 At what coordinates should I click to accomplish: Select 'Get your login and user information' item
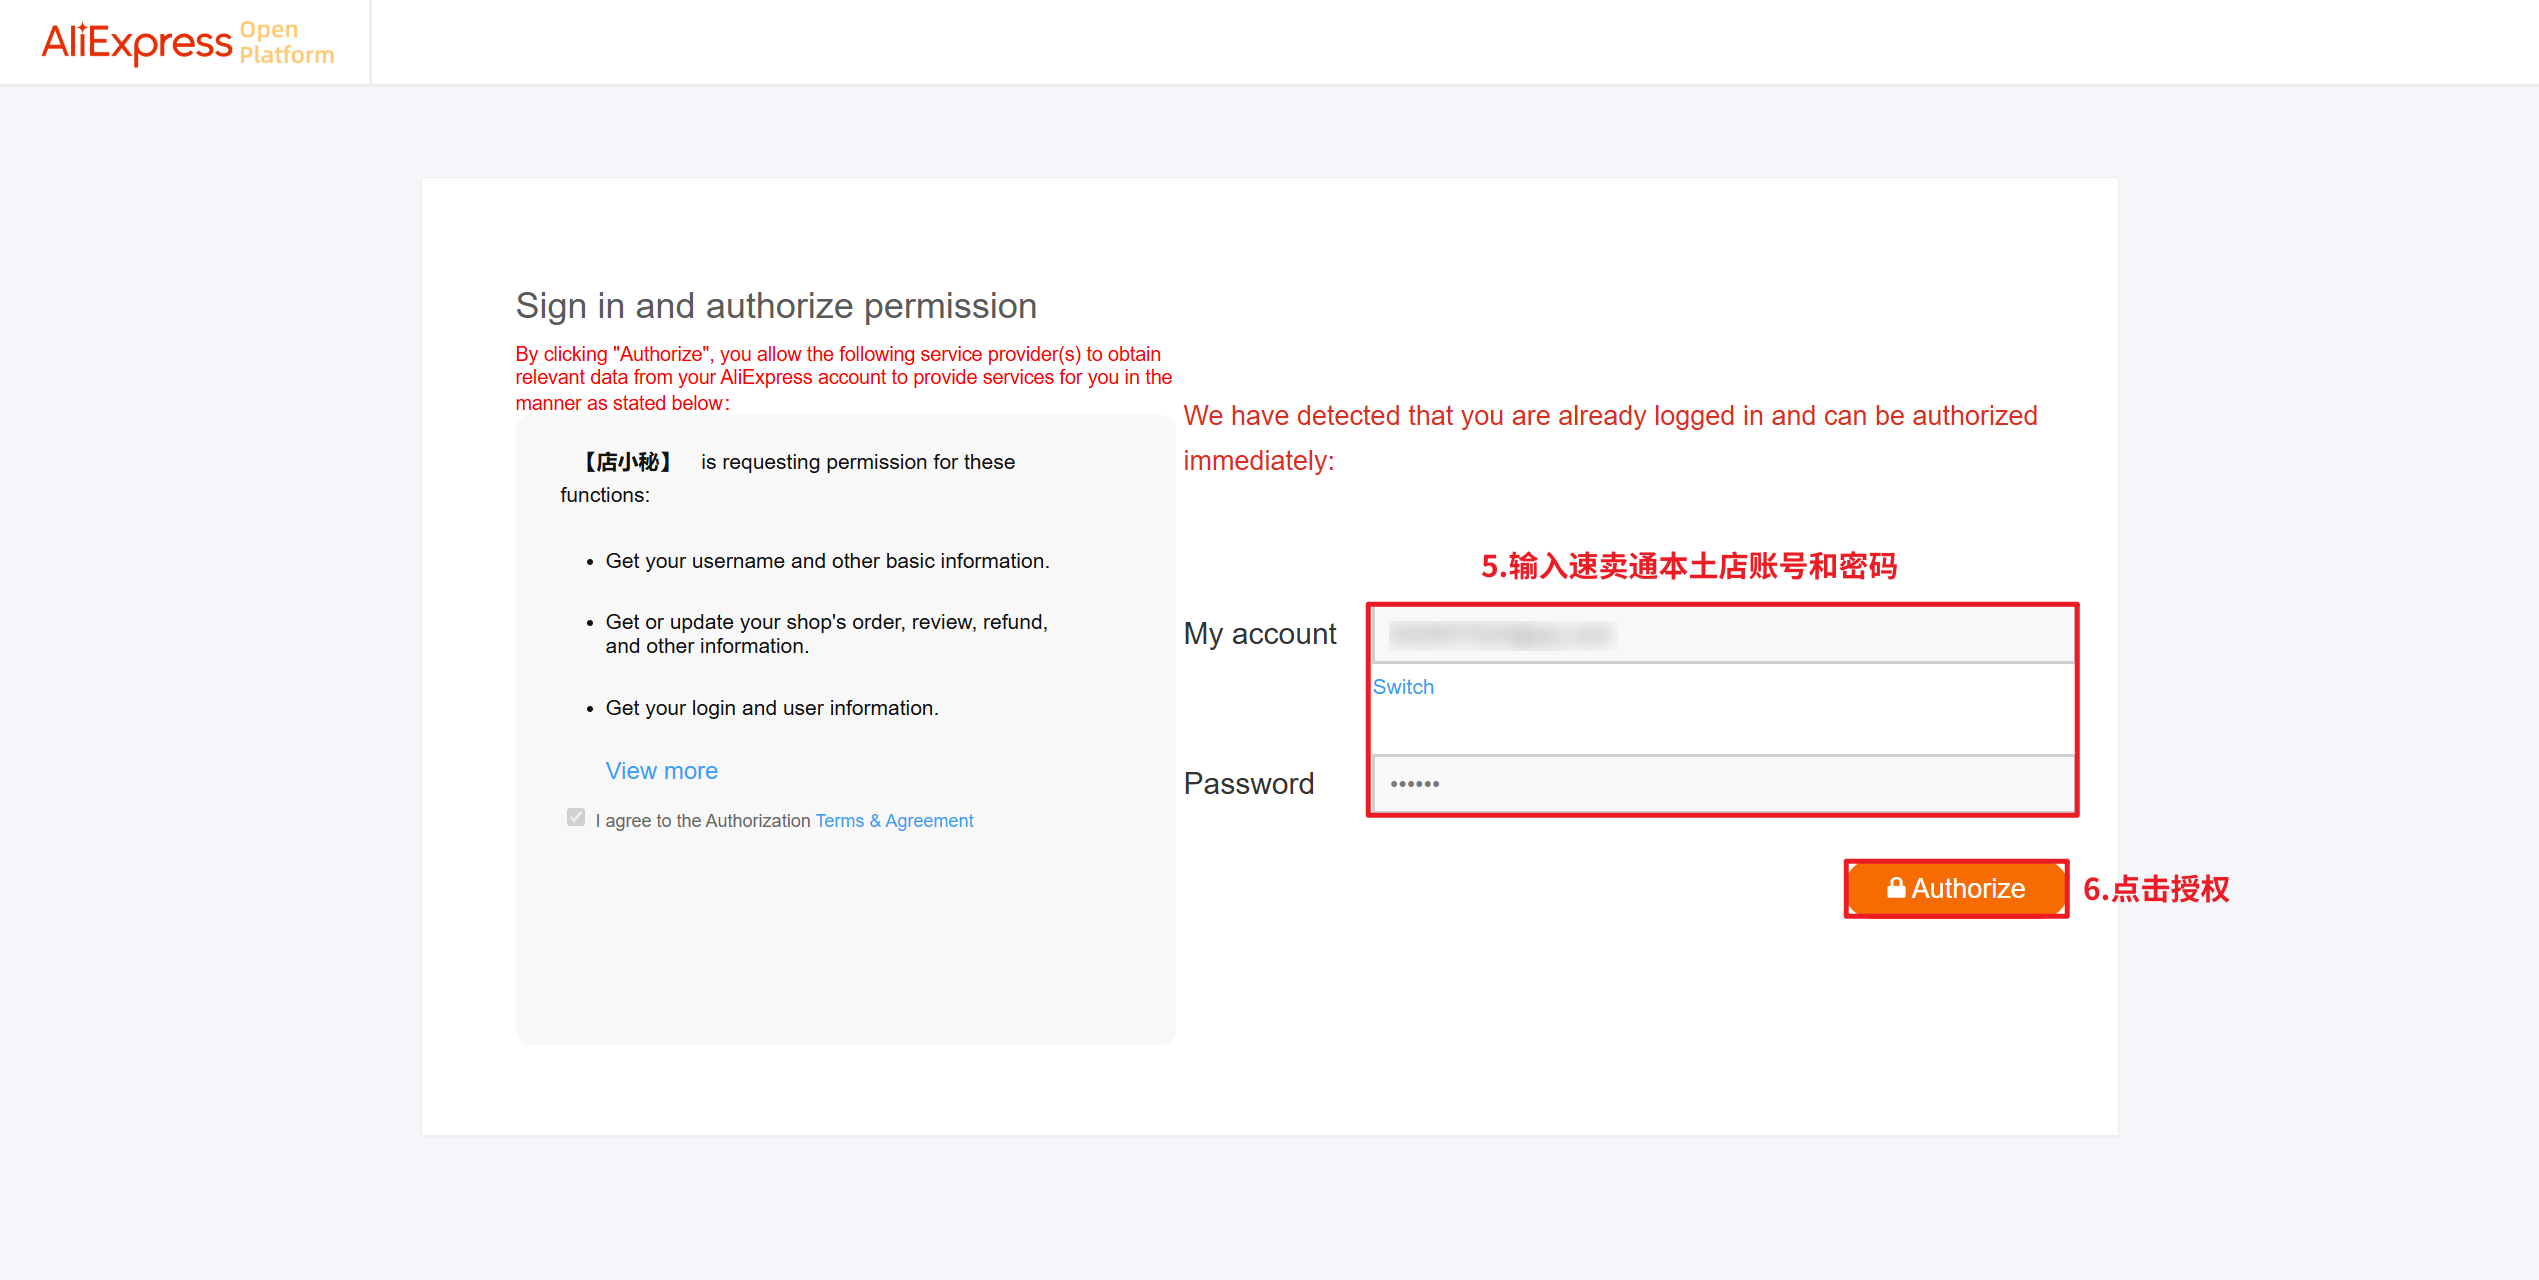[x=771, y=708]
